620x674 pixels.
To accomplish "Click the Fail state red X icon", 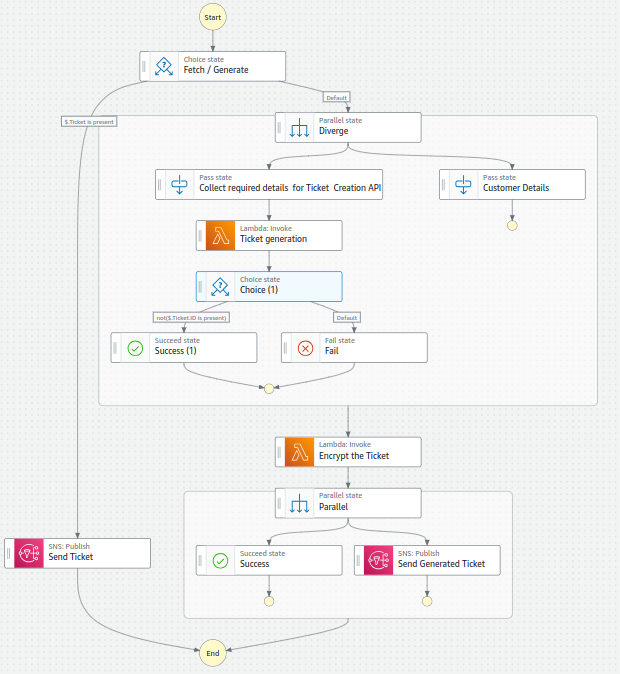I will click(305, 348).
